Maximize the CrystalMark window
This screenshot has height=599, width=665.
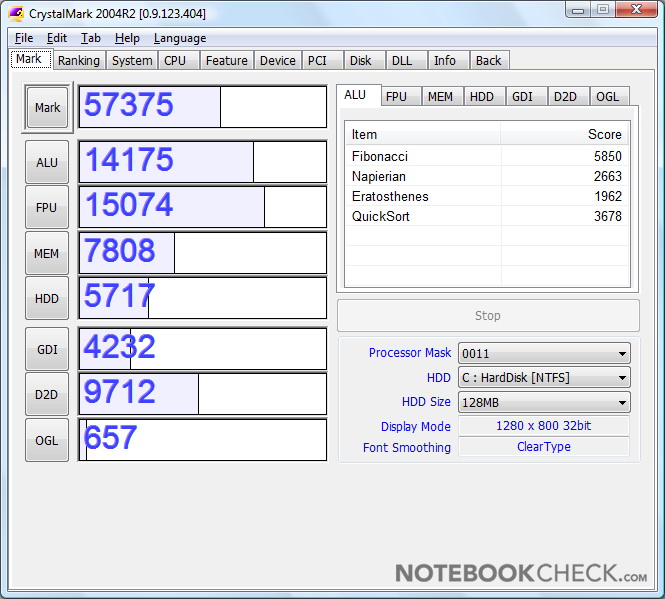tap(602, 10)
